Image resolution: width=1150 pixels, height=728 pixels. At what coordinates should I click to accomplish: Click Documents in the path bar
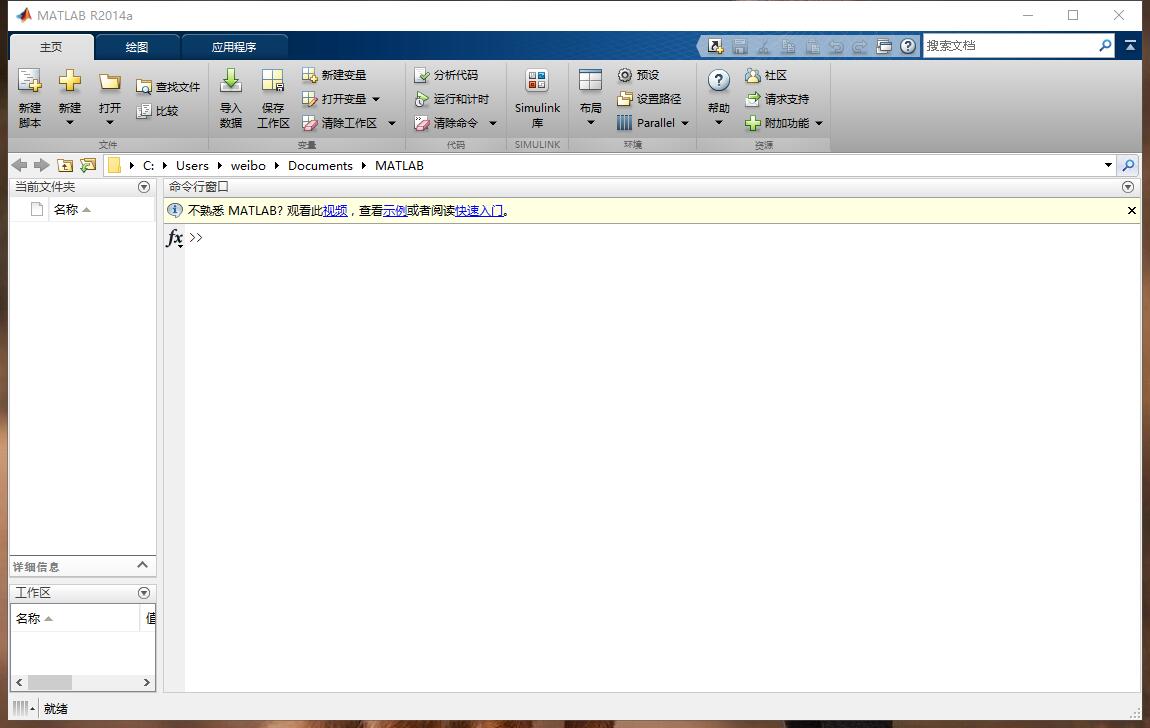point(321,166)
